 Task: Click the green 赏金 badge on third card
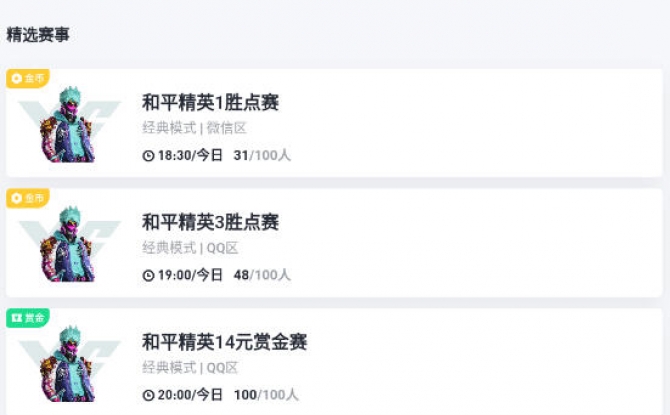28,318
